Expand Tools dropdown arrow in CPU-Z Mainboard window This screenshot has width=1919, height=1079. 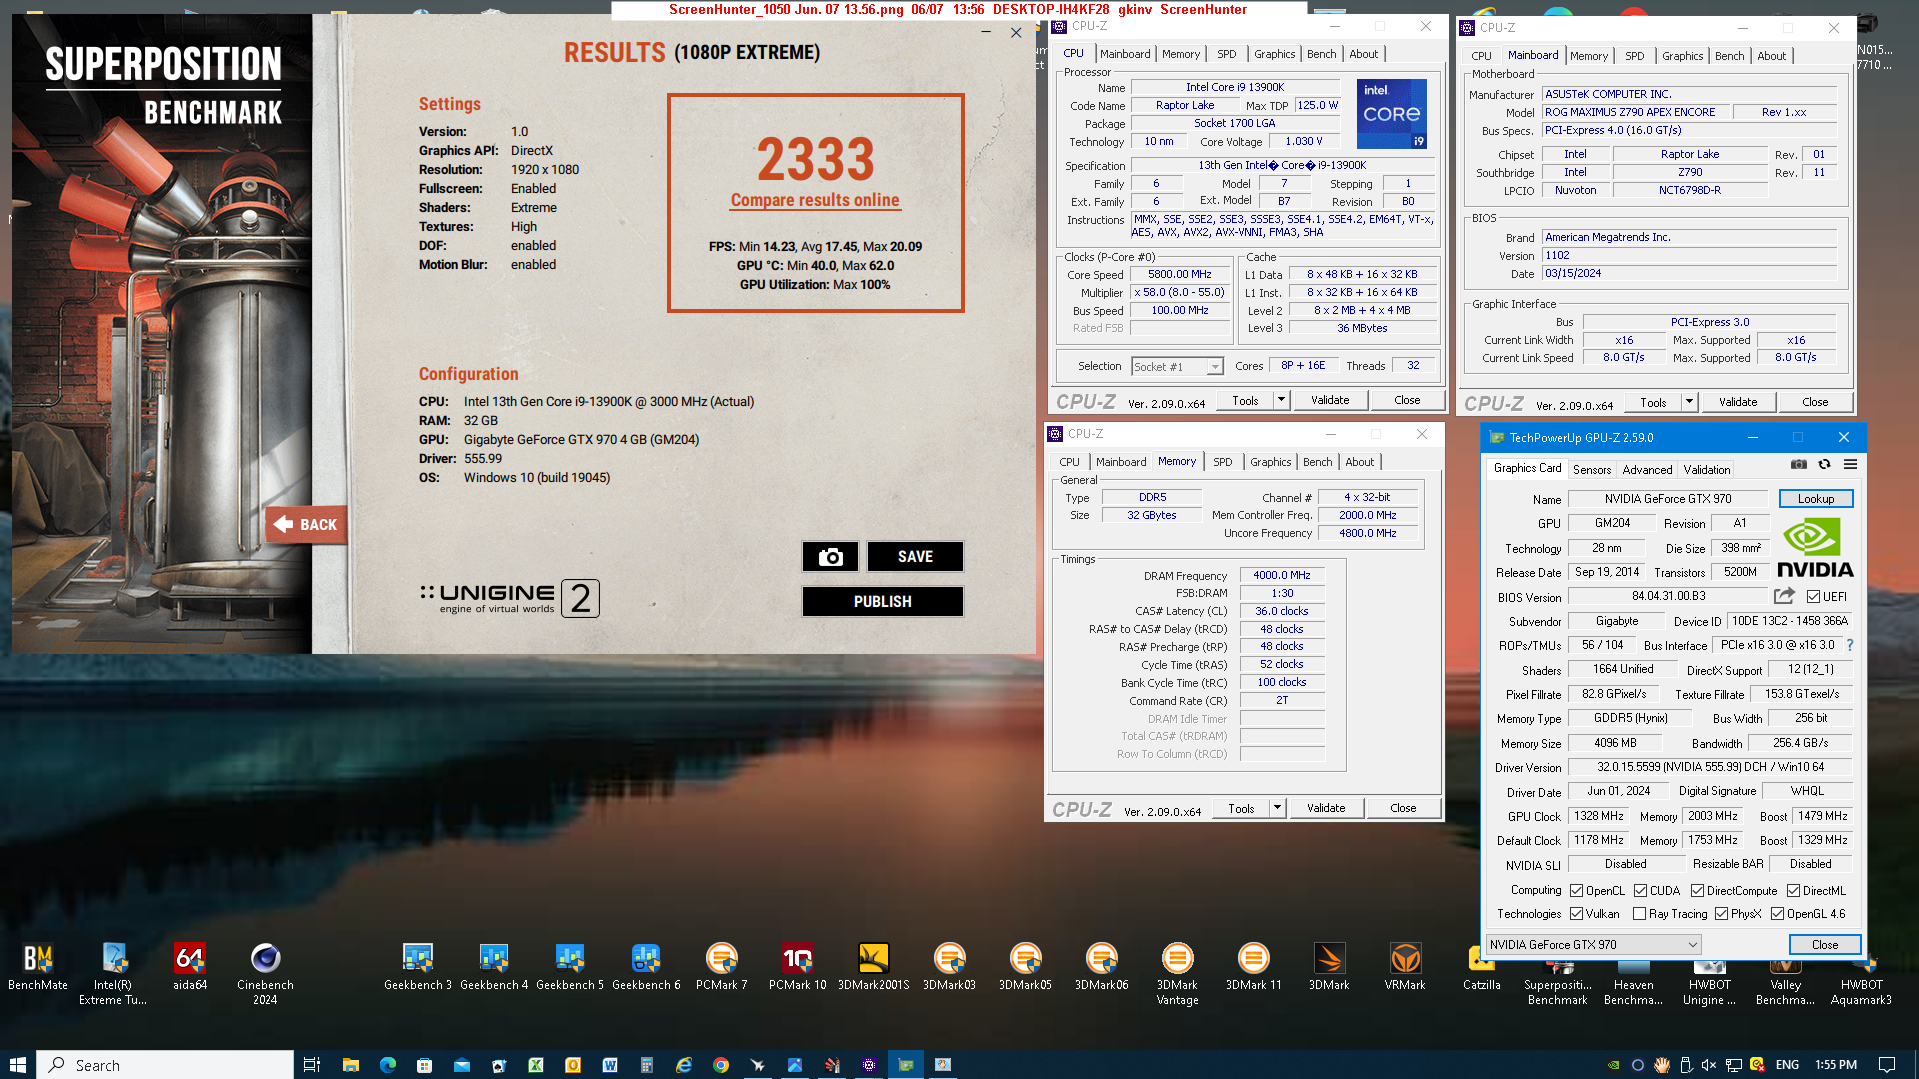pyautogui.click(x=1689, y=402)
